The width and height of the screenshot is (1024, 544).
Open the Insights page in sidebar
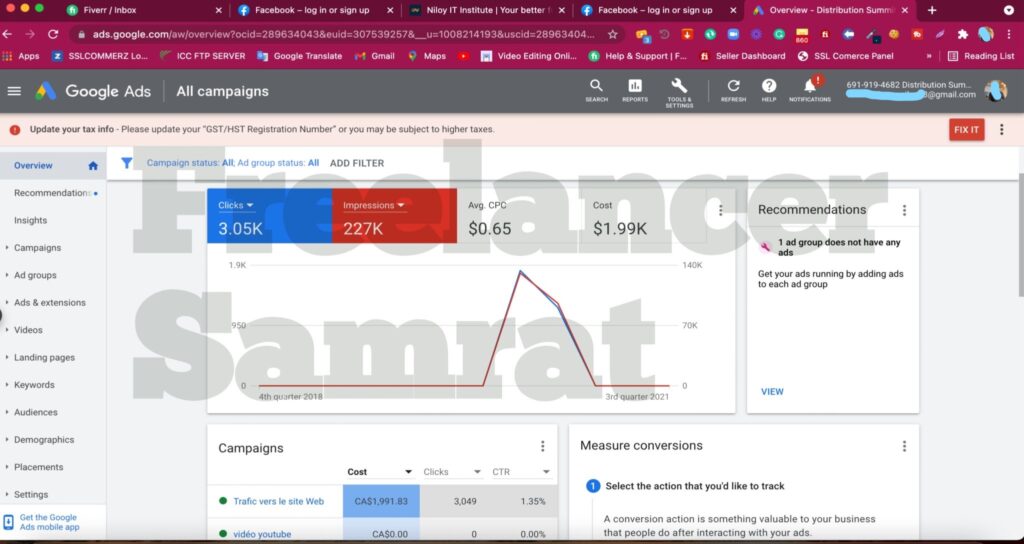pos(30,220)
